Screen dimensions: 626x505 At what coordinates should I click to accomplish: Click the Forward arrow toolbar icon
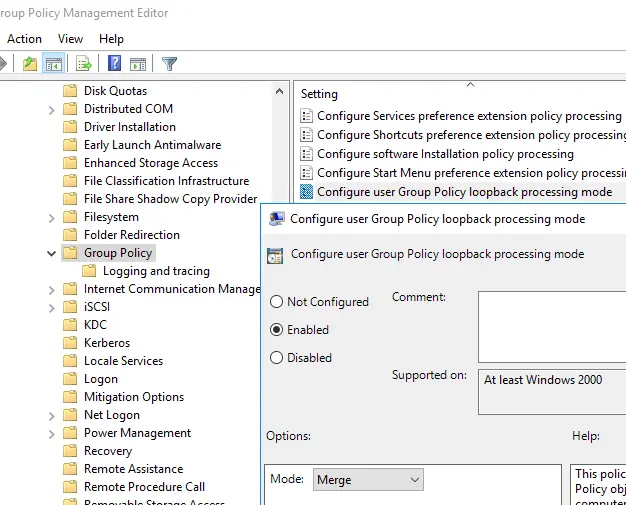[3, 63]
